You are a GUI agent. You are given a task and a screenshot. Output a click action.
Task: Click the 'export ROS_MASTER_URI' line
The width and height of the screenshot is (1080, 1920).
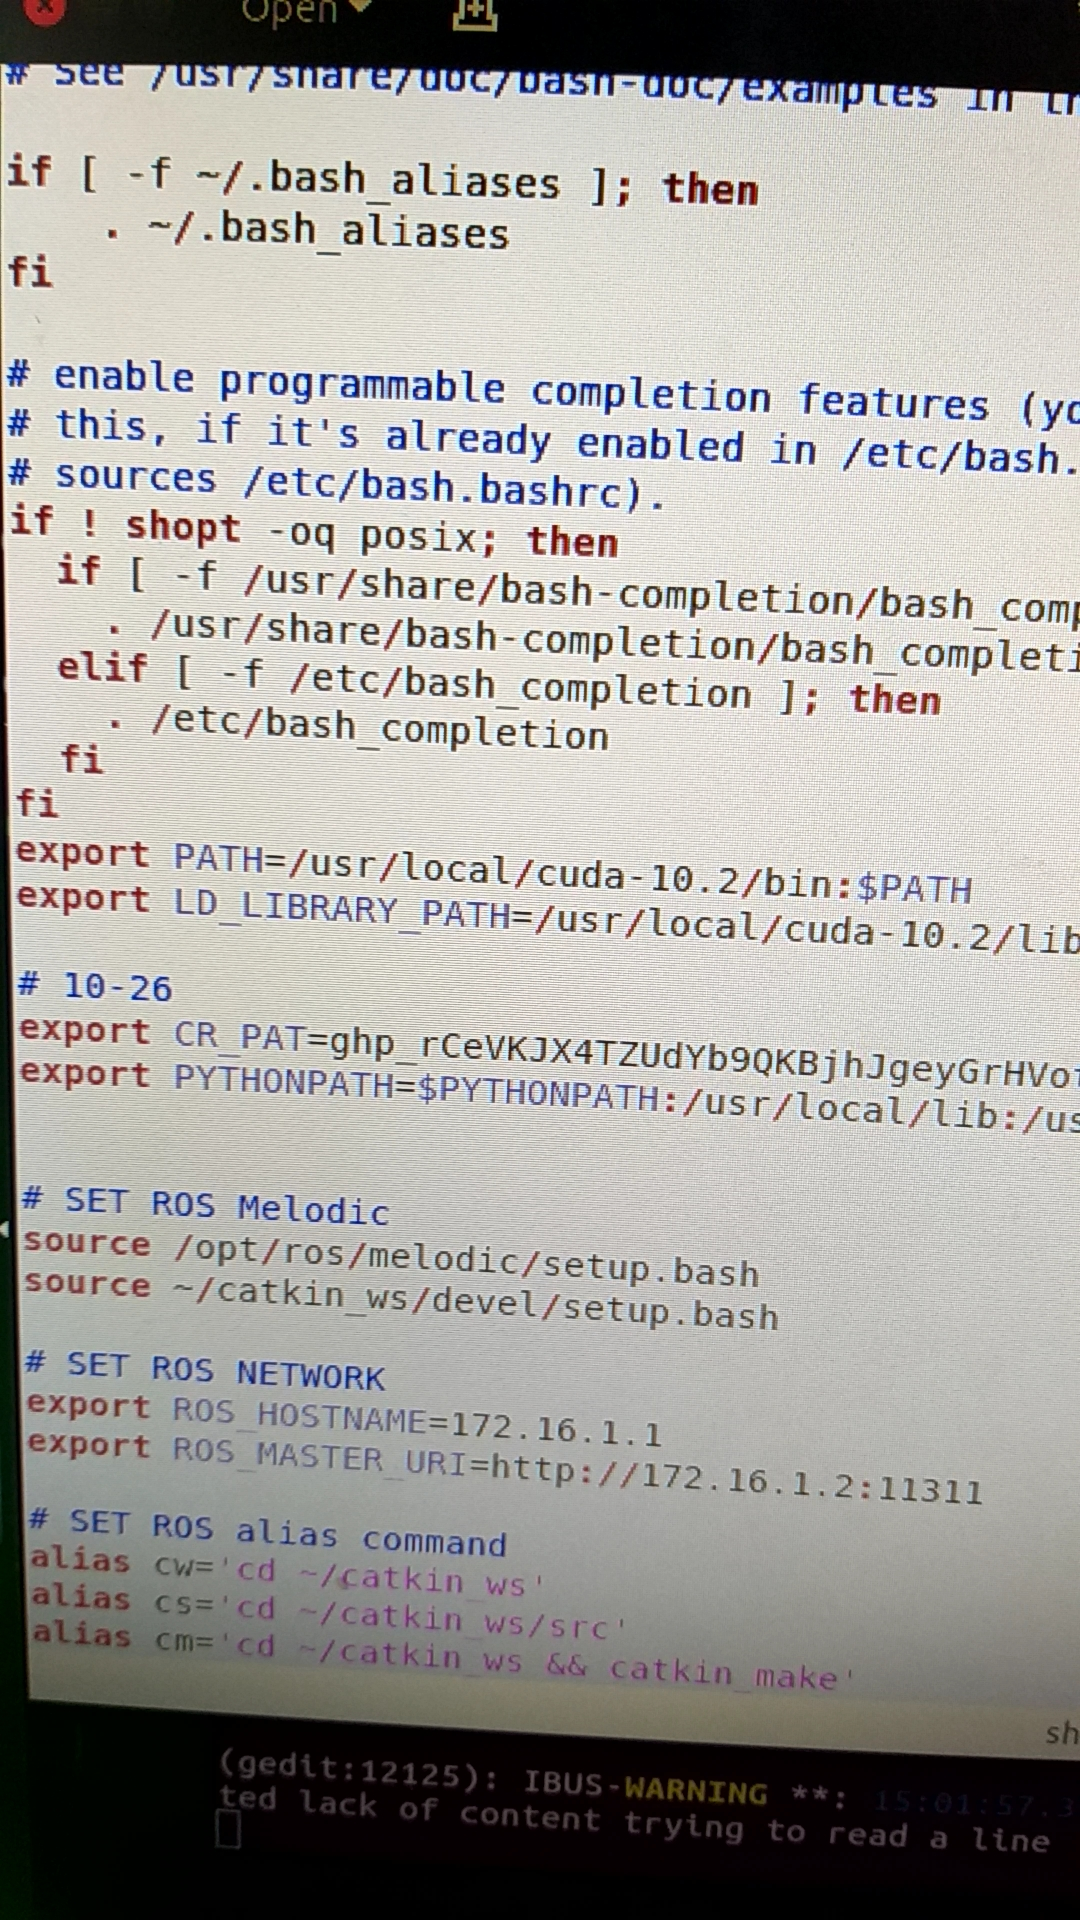coord(505,1467)
